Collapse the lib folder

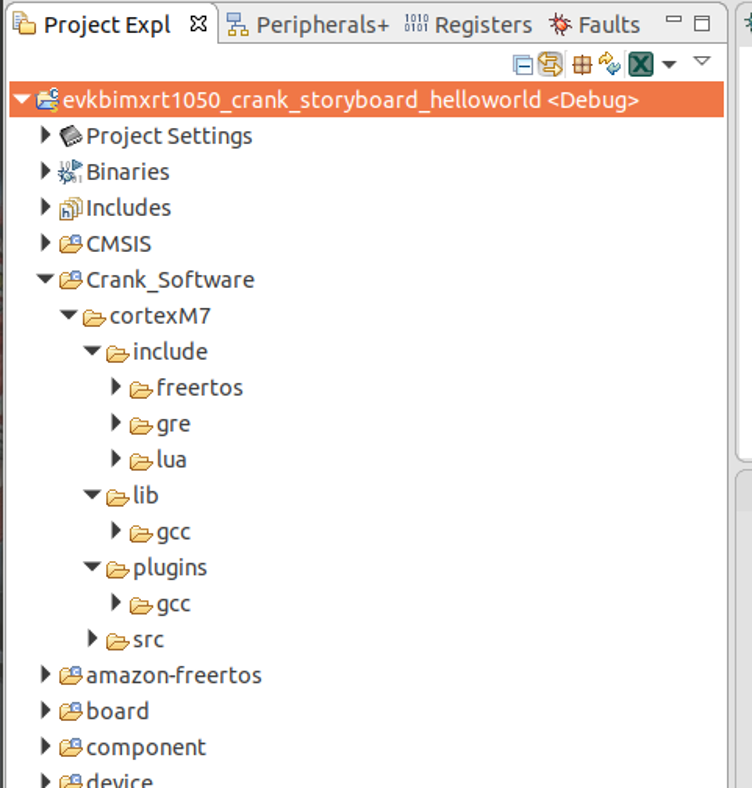point(92,495)
